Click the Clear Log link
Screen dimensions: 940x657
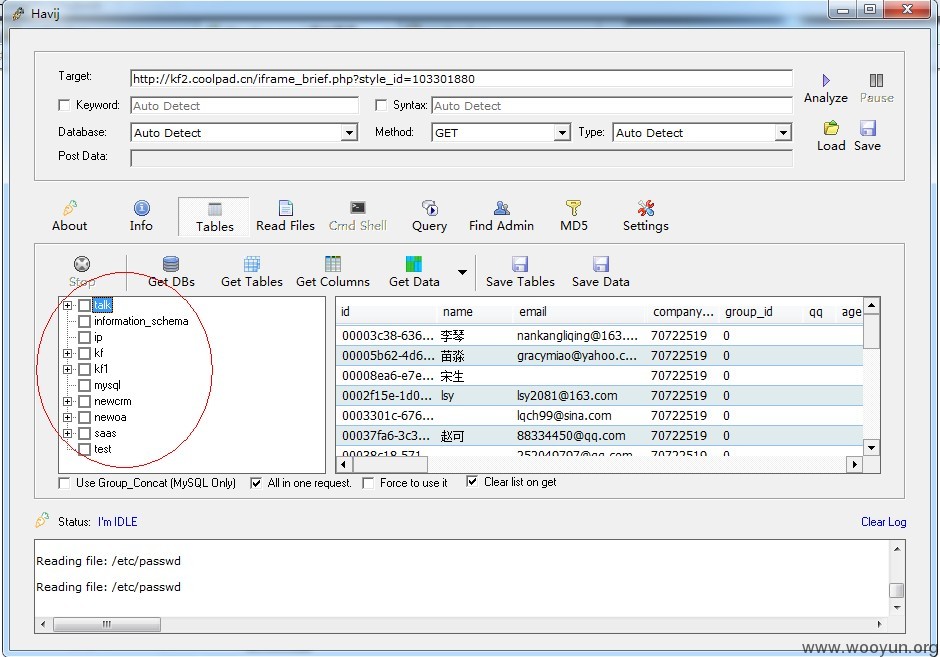[884, 522]
